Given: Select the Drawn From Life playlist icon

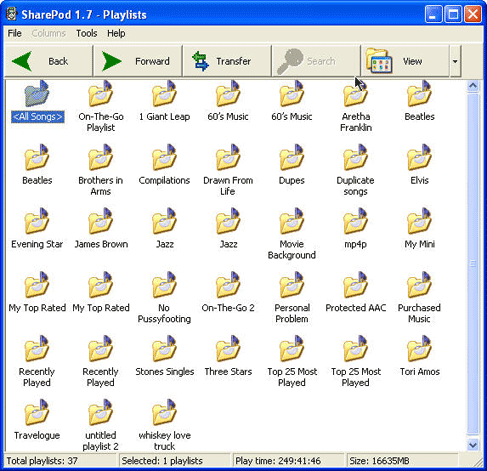Looking at the screenshot, I should (228, 157).
